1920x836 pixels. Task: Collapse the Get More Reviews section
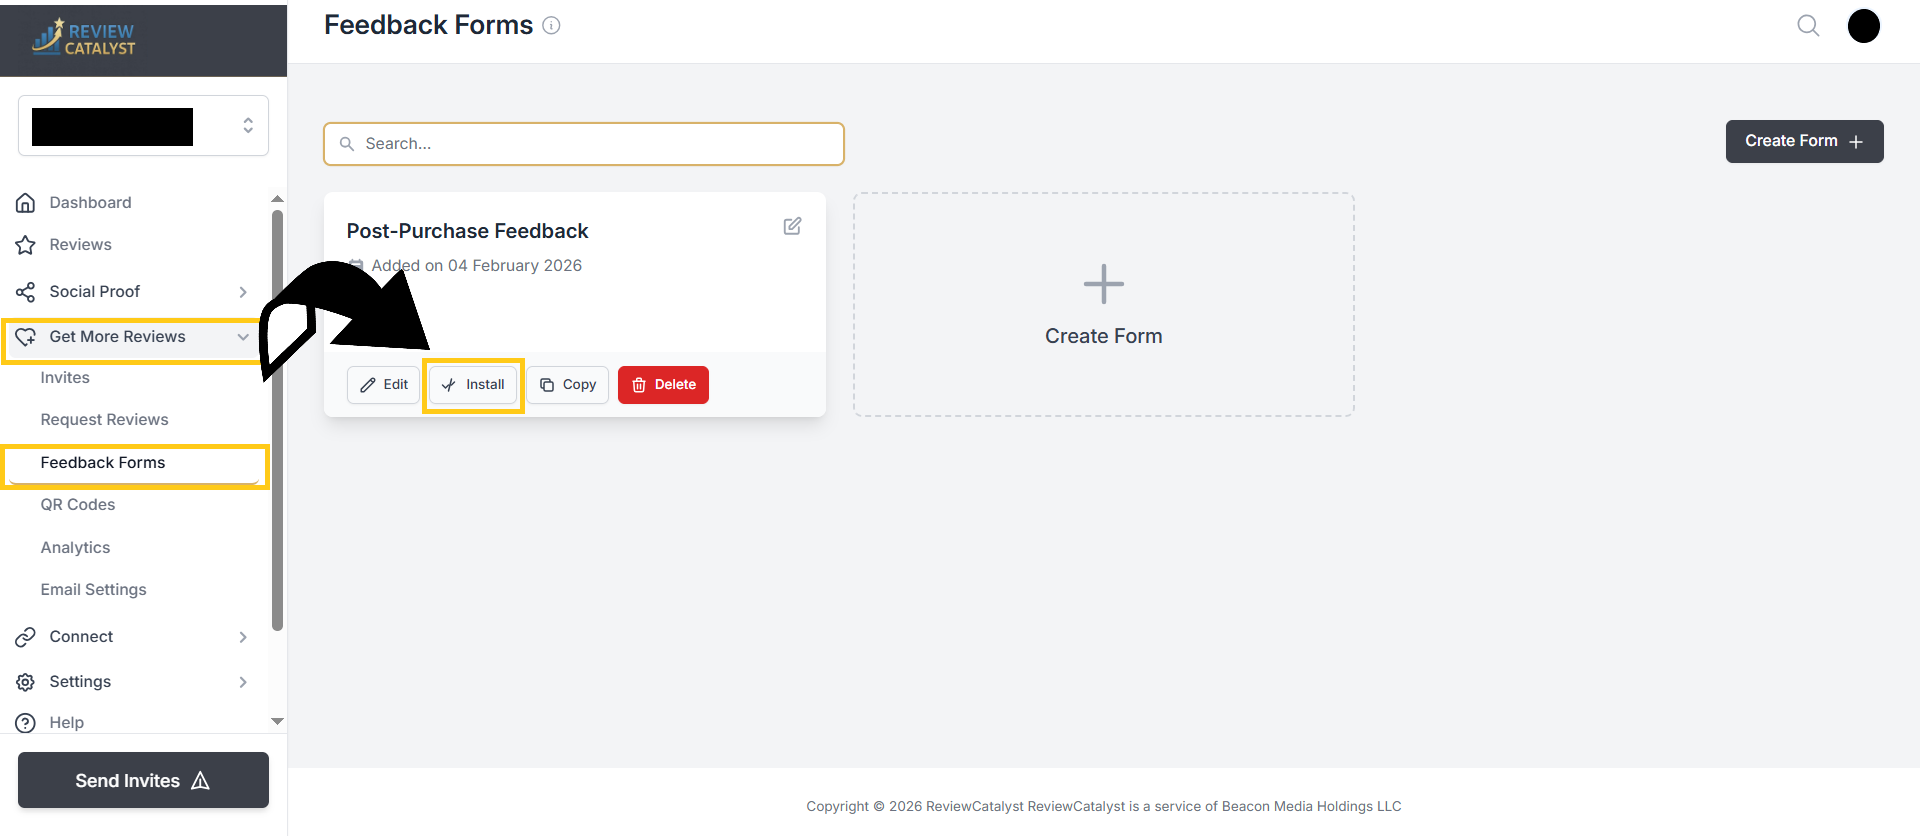(243, 337)
